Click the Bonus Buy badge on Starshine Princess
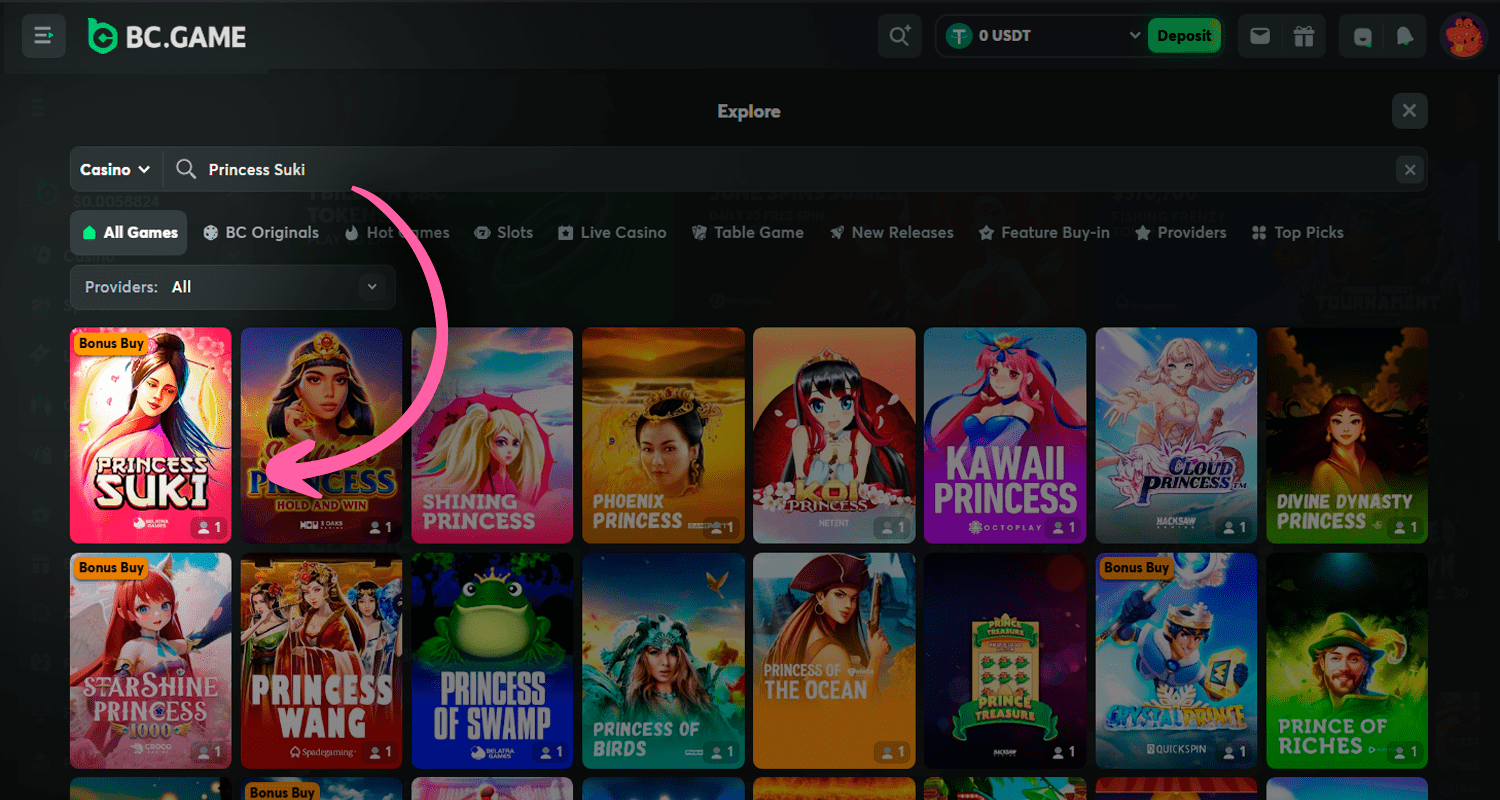 tap(111, 567)
